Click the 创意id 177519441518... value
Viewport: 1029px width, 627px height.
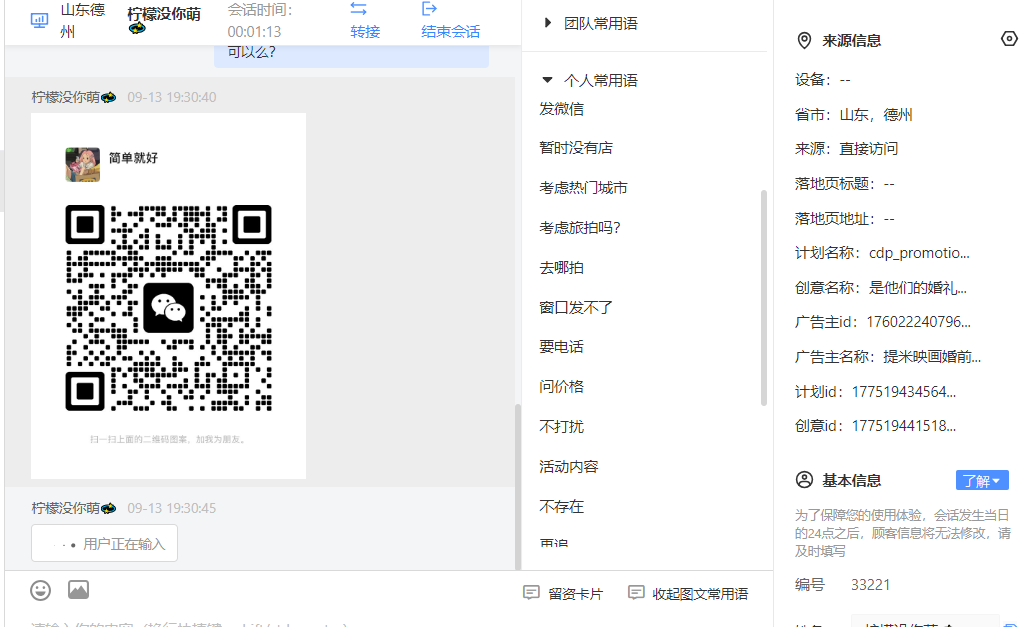click(x=904, y=426)
